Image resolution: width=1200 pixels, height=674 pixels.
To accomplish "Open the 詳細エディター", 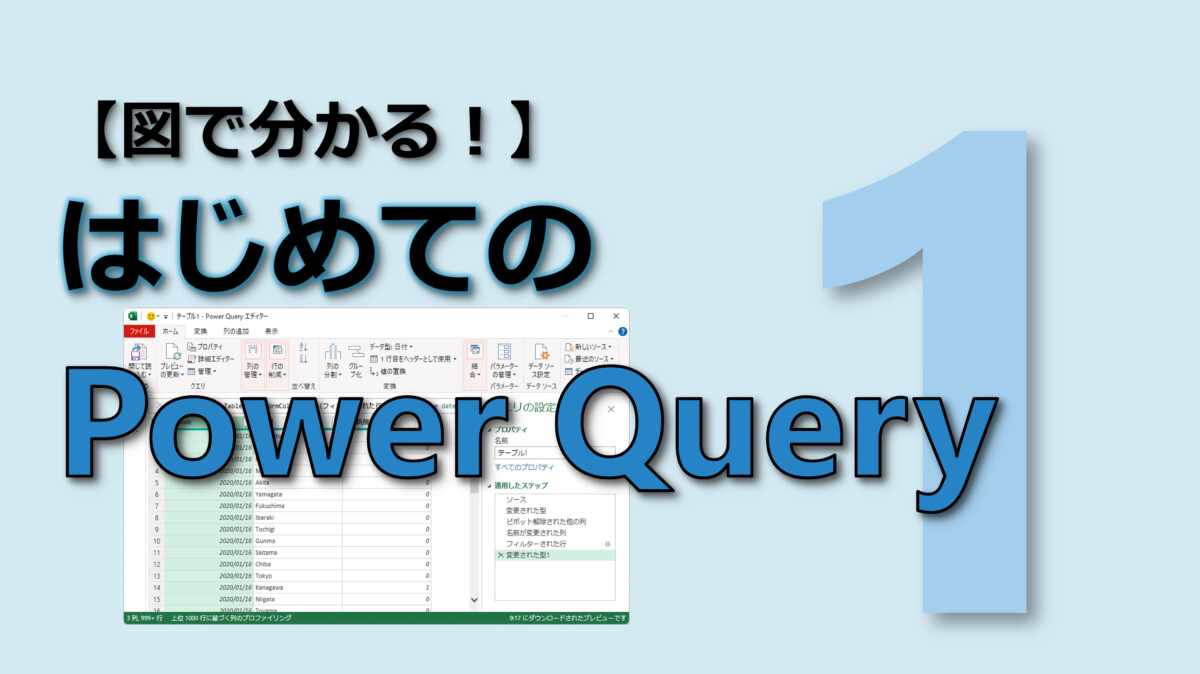I will (x=211, y=358).
